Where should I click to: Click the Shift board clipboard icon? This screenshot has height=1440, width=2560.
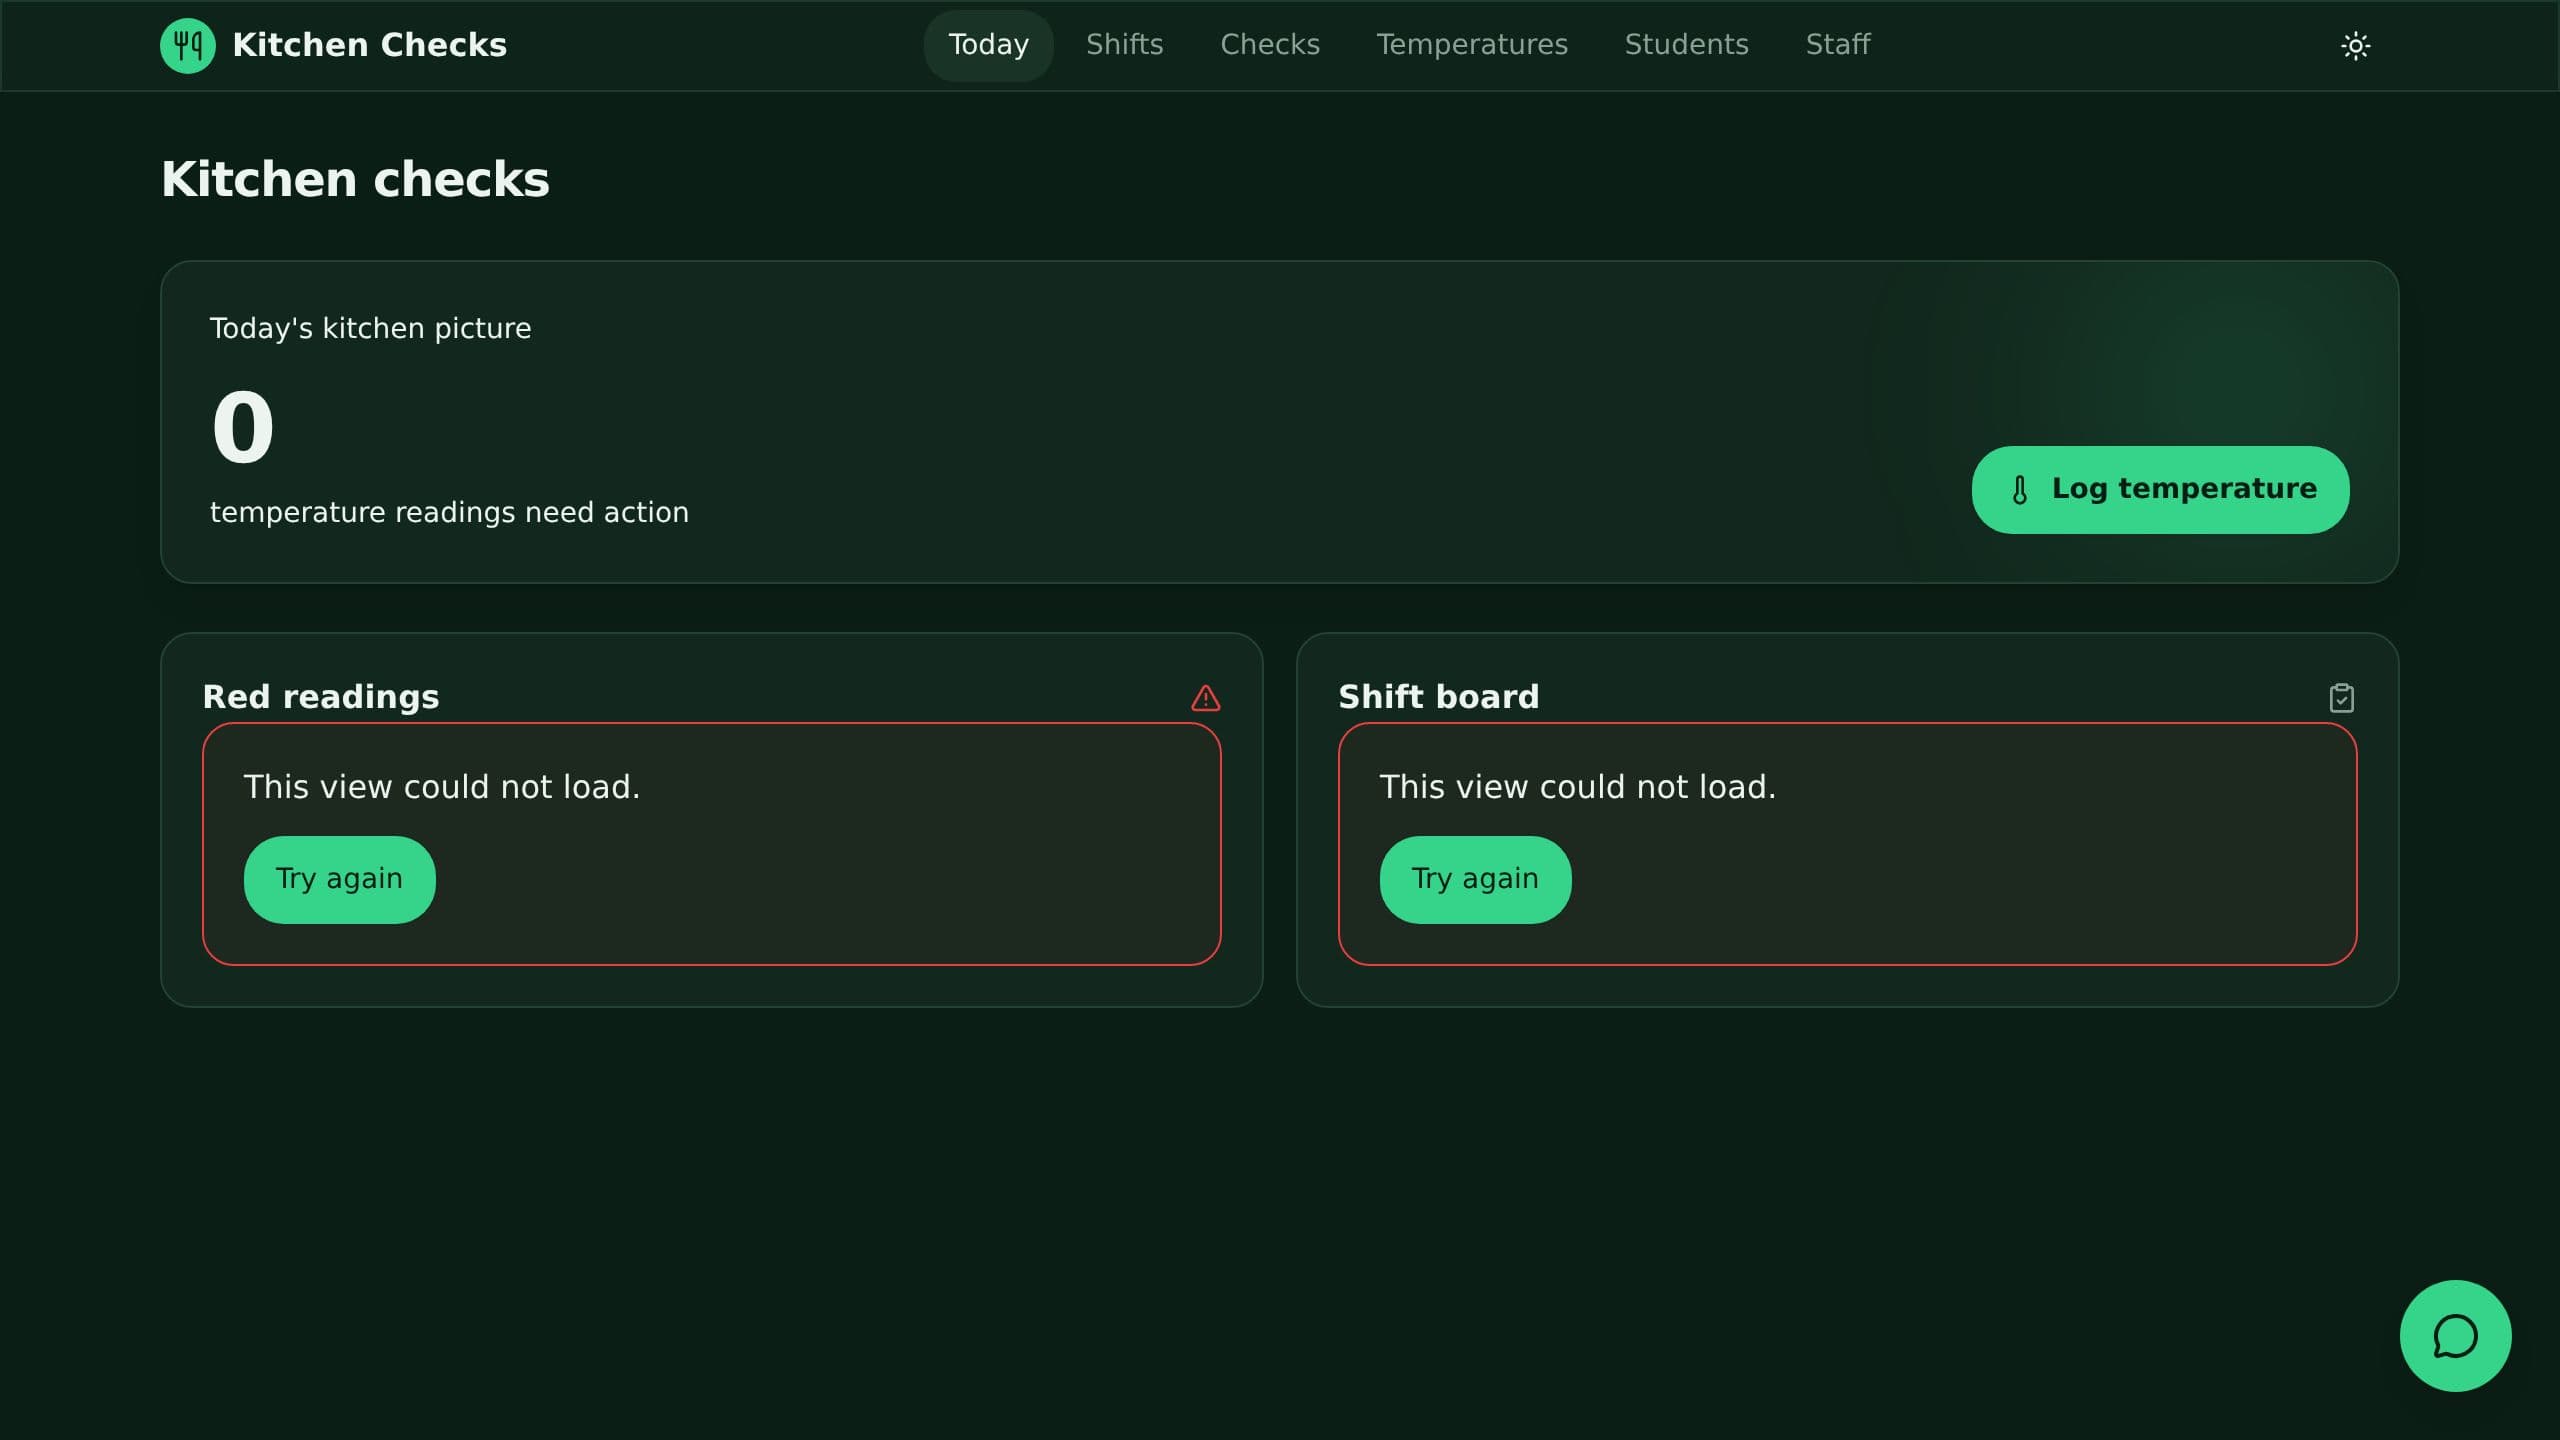coord(2341,698)
